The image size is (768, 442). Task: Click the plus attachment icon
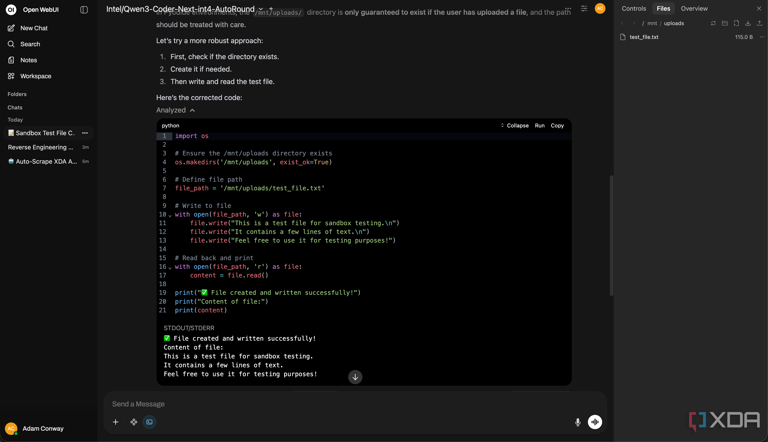coord(116,422)
